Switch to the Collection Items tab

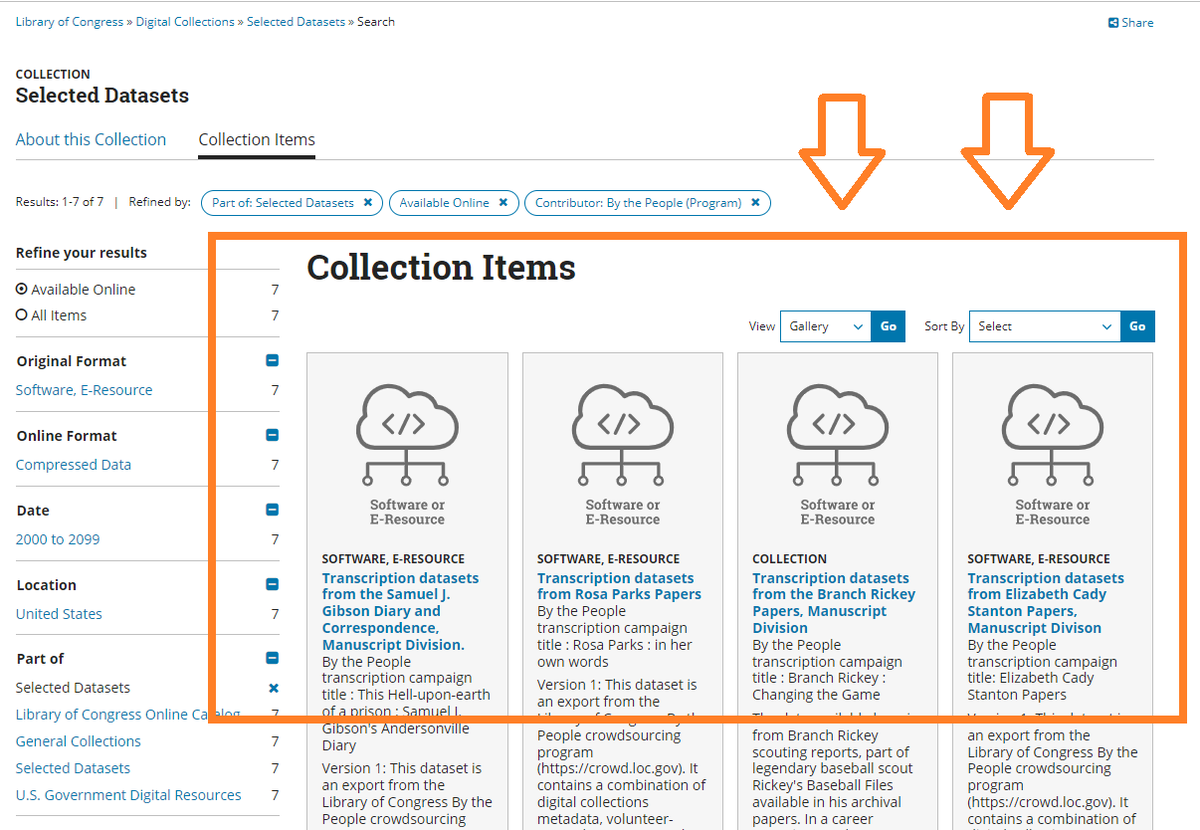(257, 140)
